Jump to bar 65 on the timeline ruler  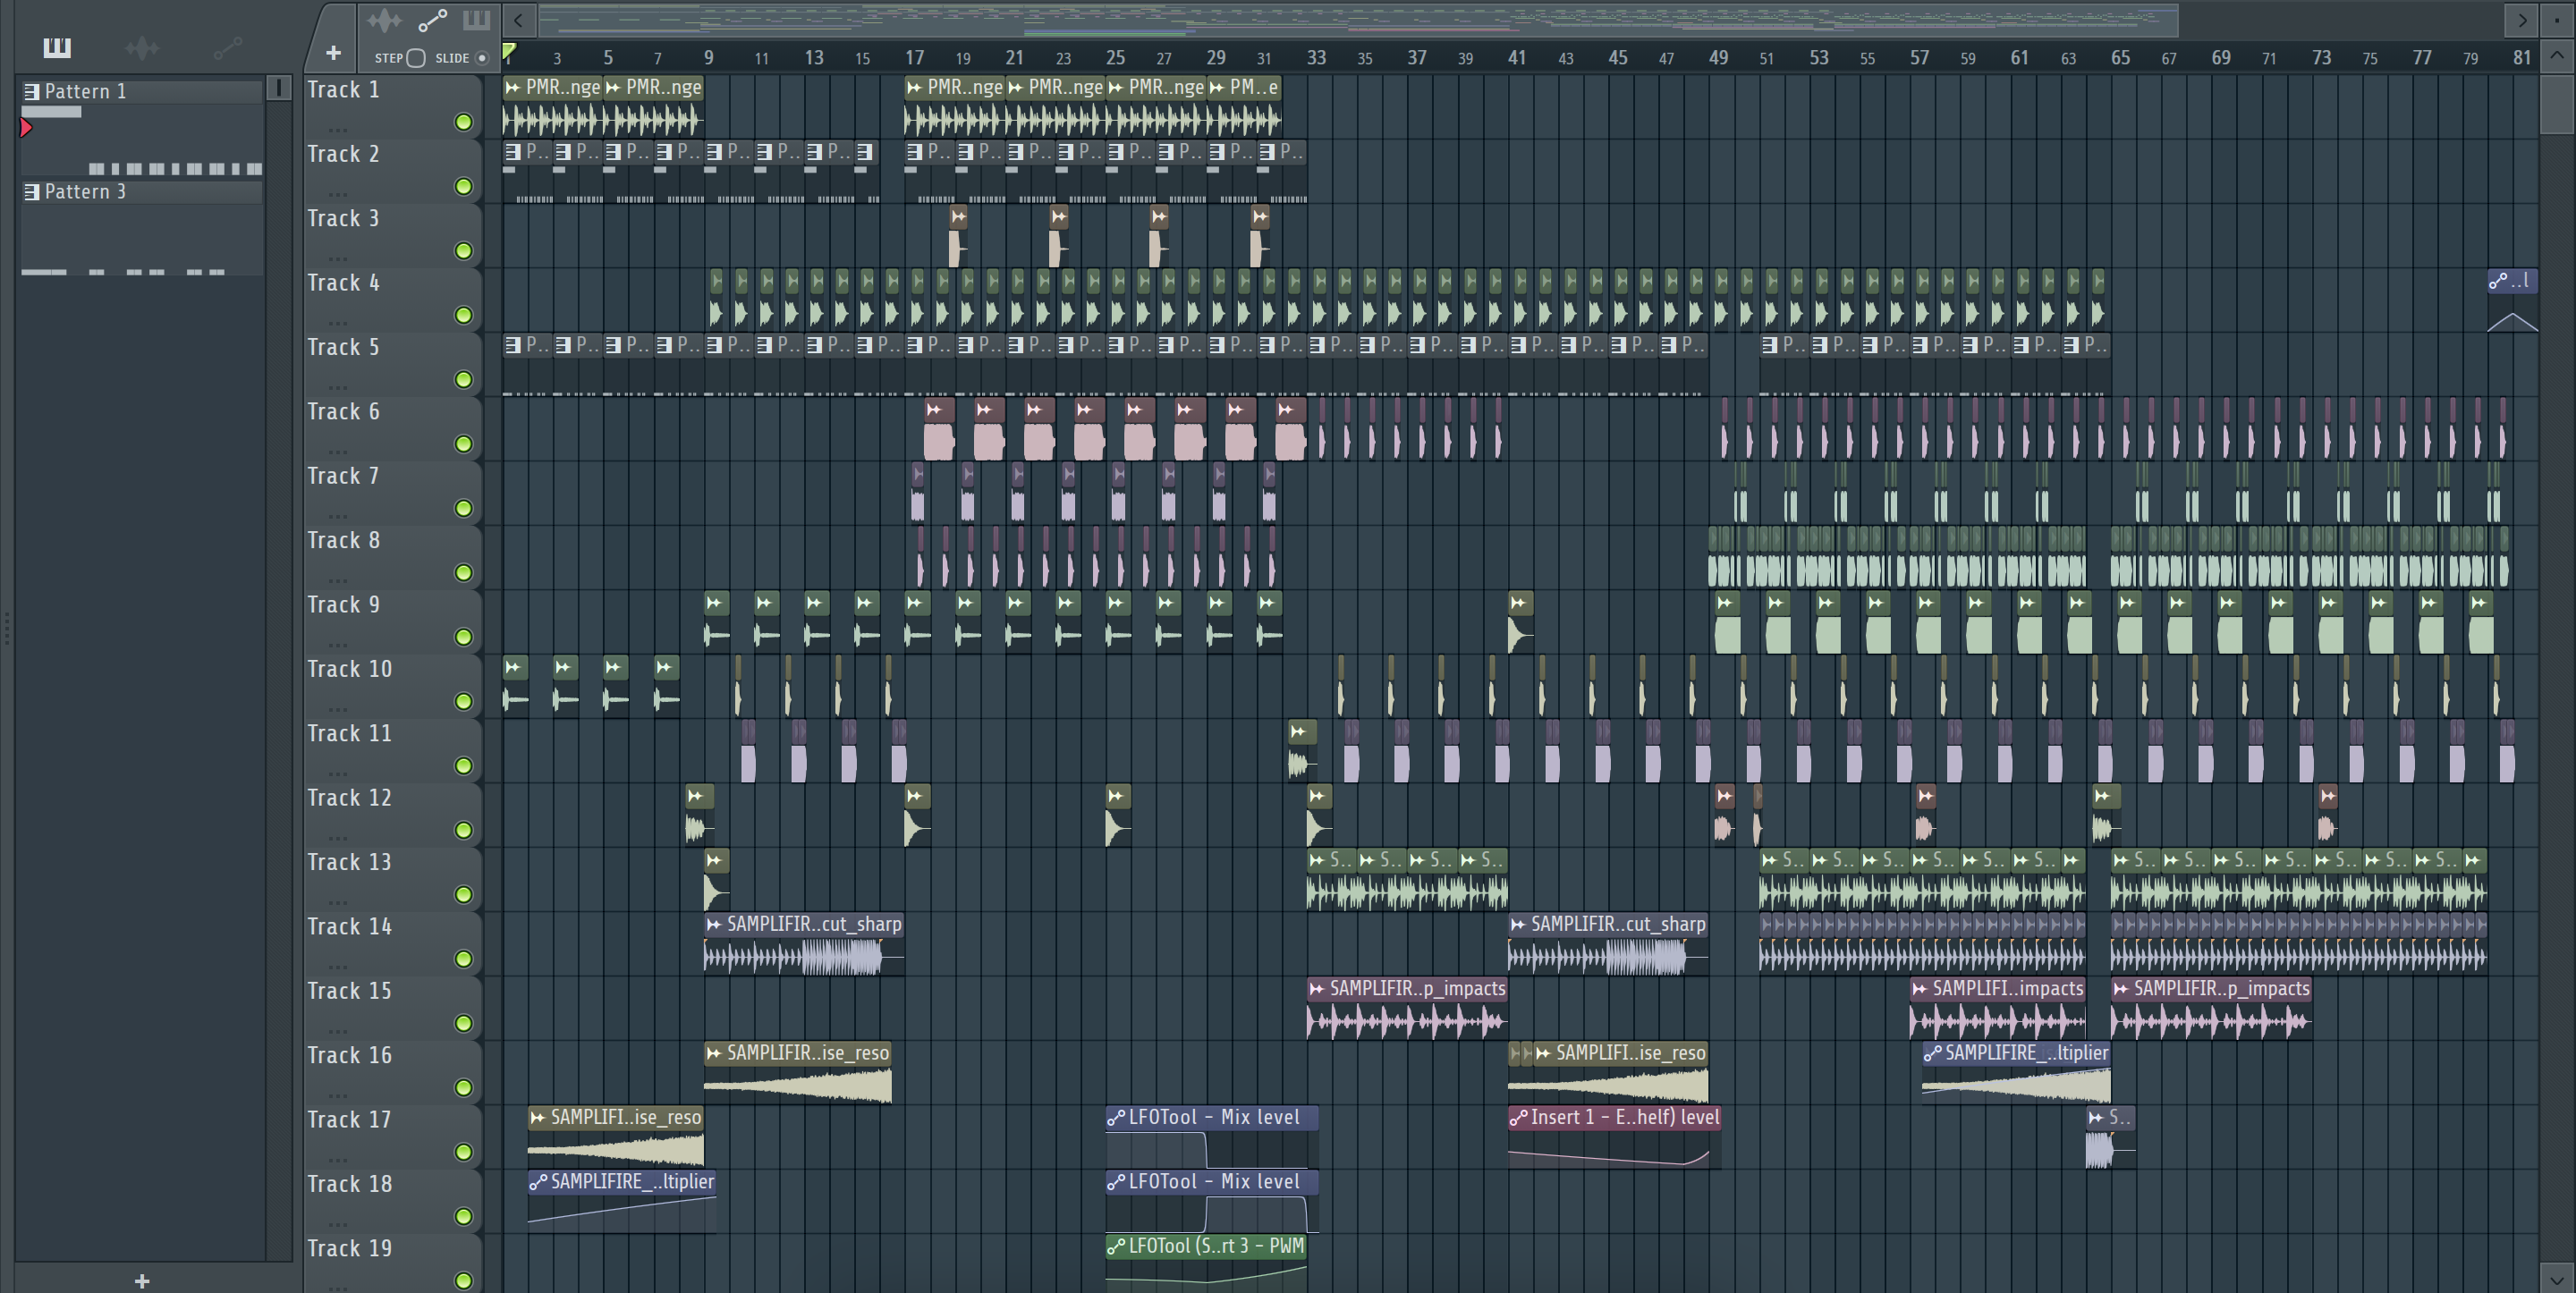tap(2120, 58)
